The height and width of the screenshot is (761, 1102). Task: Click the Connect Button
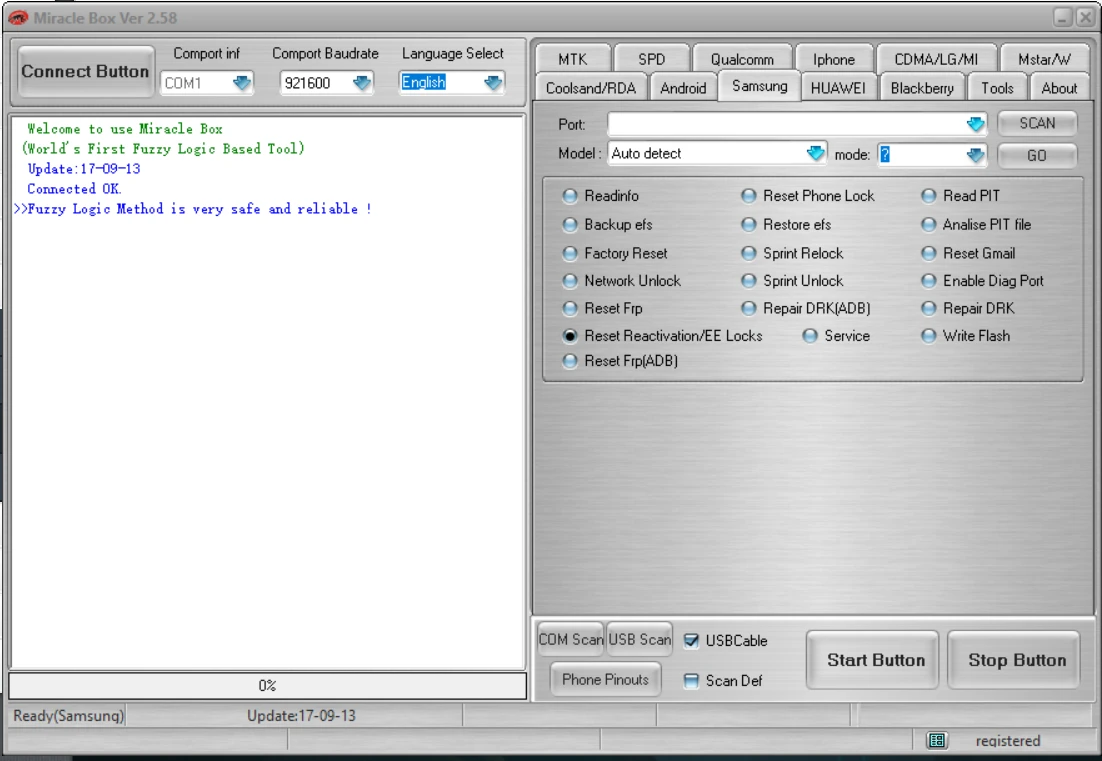point(85,71)
